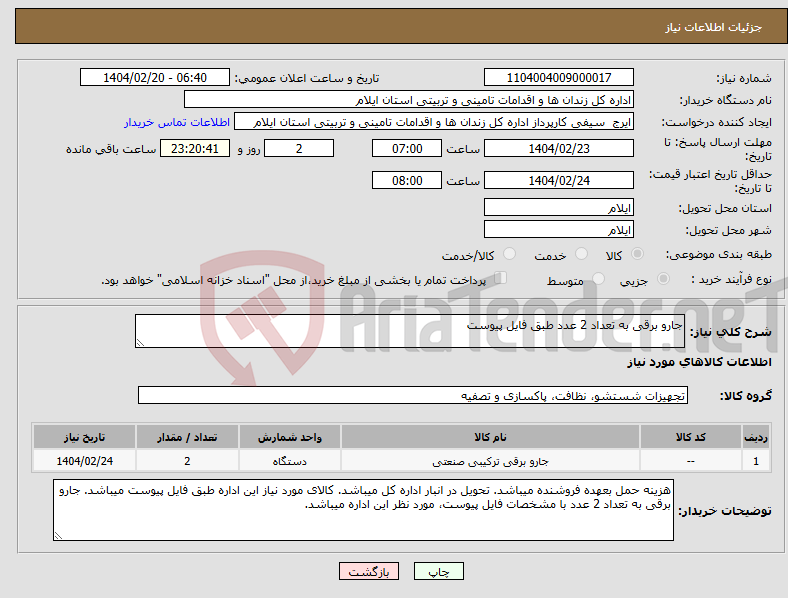Click the واحد شمارش column header
This screenshot has width=788, height=598.
pos(290,437)
